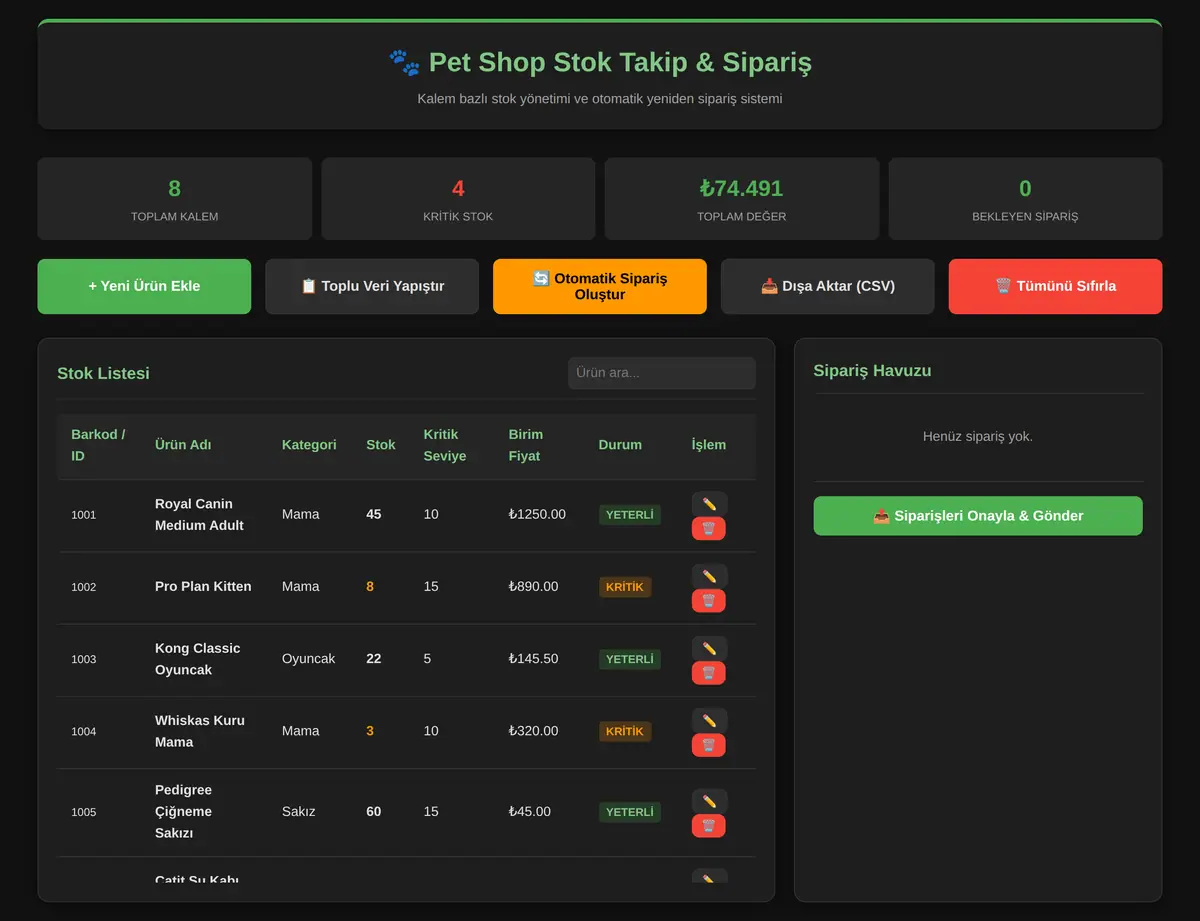Export data with Dışa Aktar (CSV)
This screenshot has height=921, width=1200.
click(828, 286)
